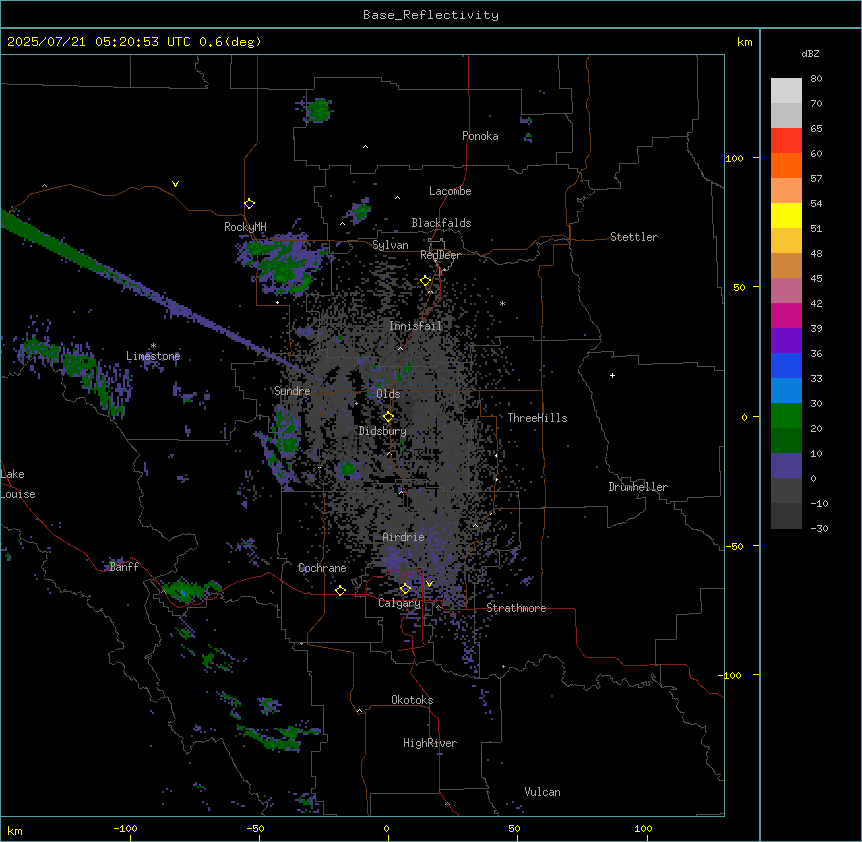The height and width of the screenshot is (842, 862).
Task: Click the HighRiver label
Action: click(x=430, y=743)
